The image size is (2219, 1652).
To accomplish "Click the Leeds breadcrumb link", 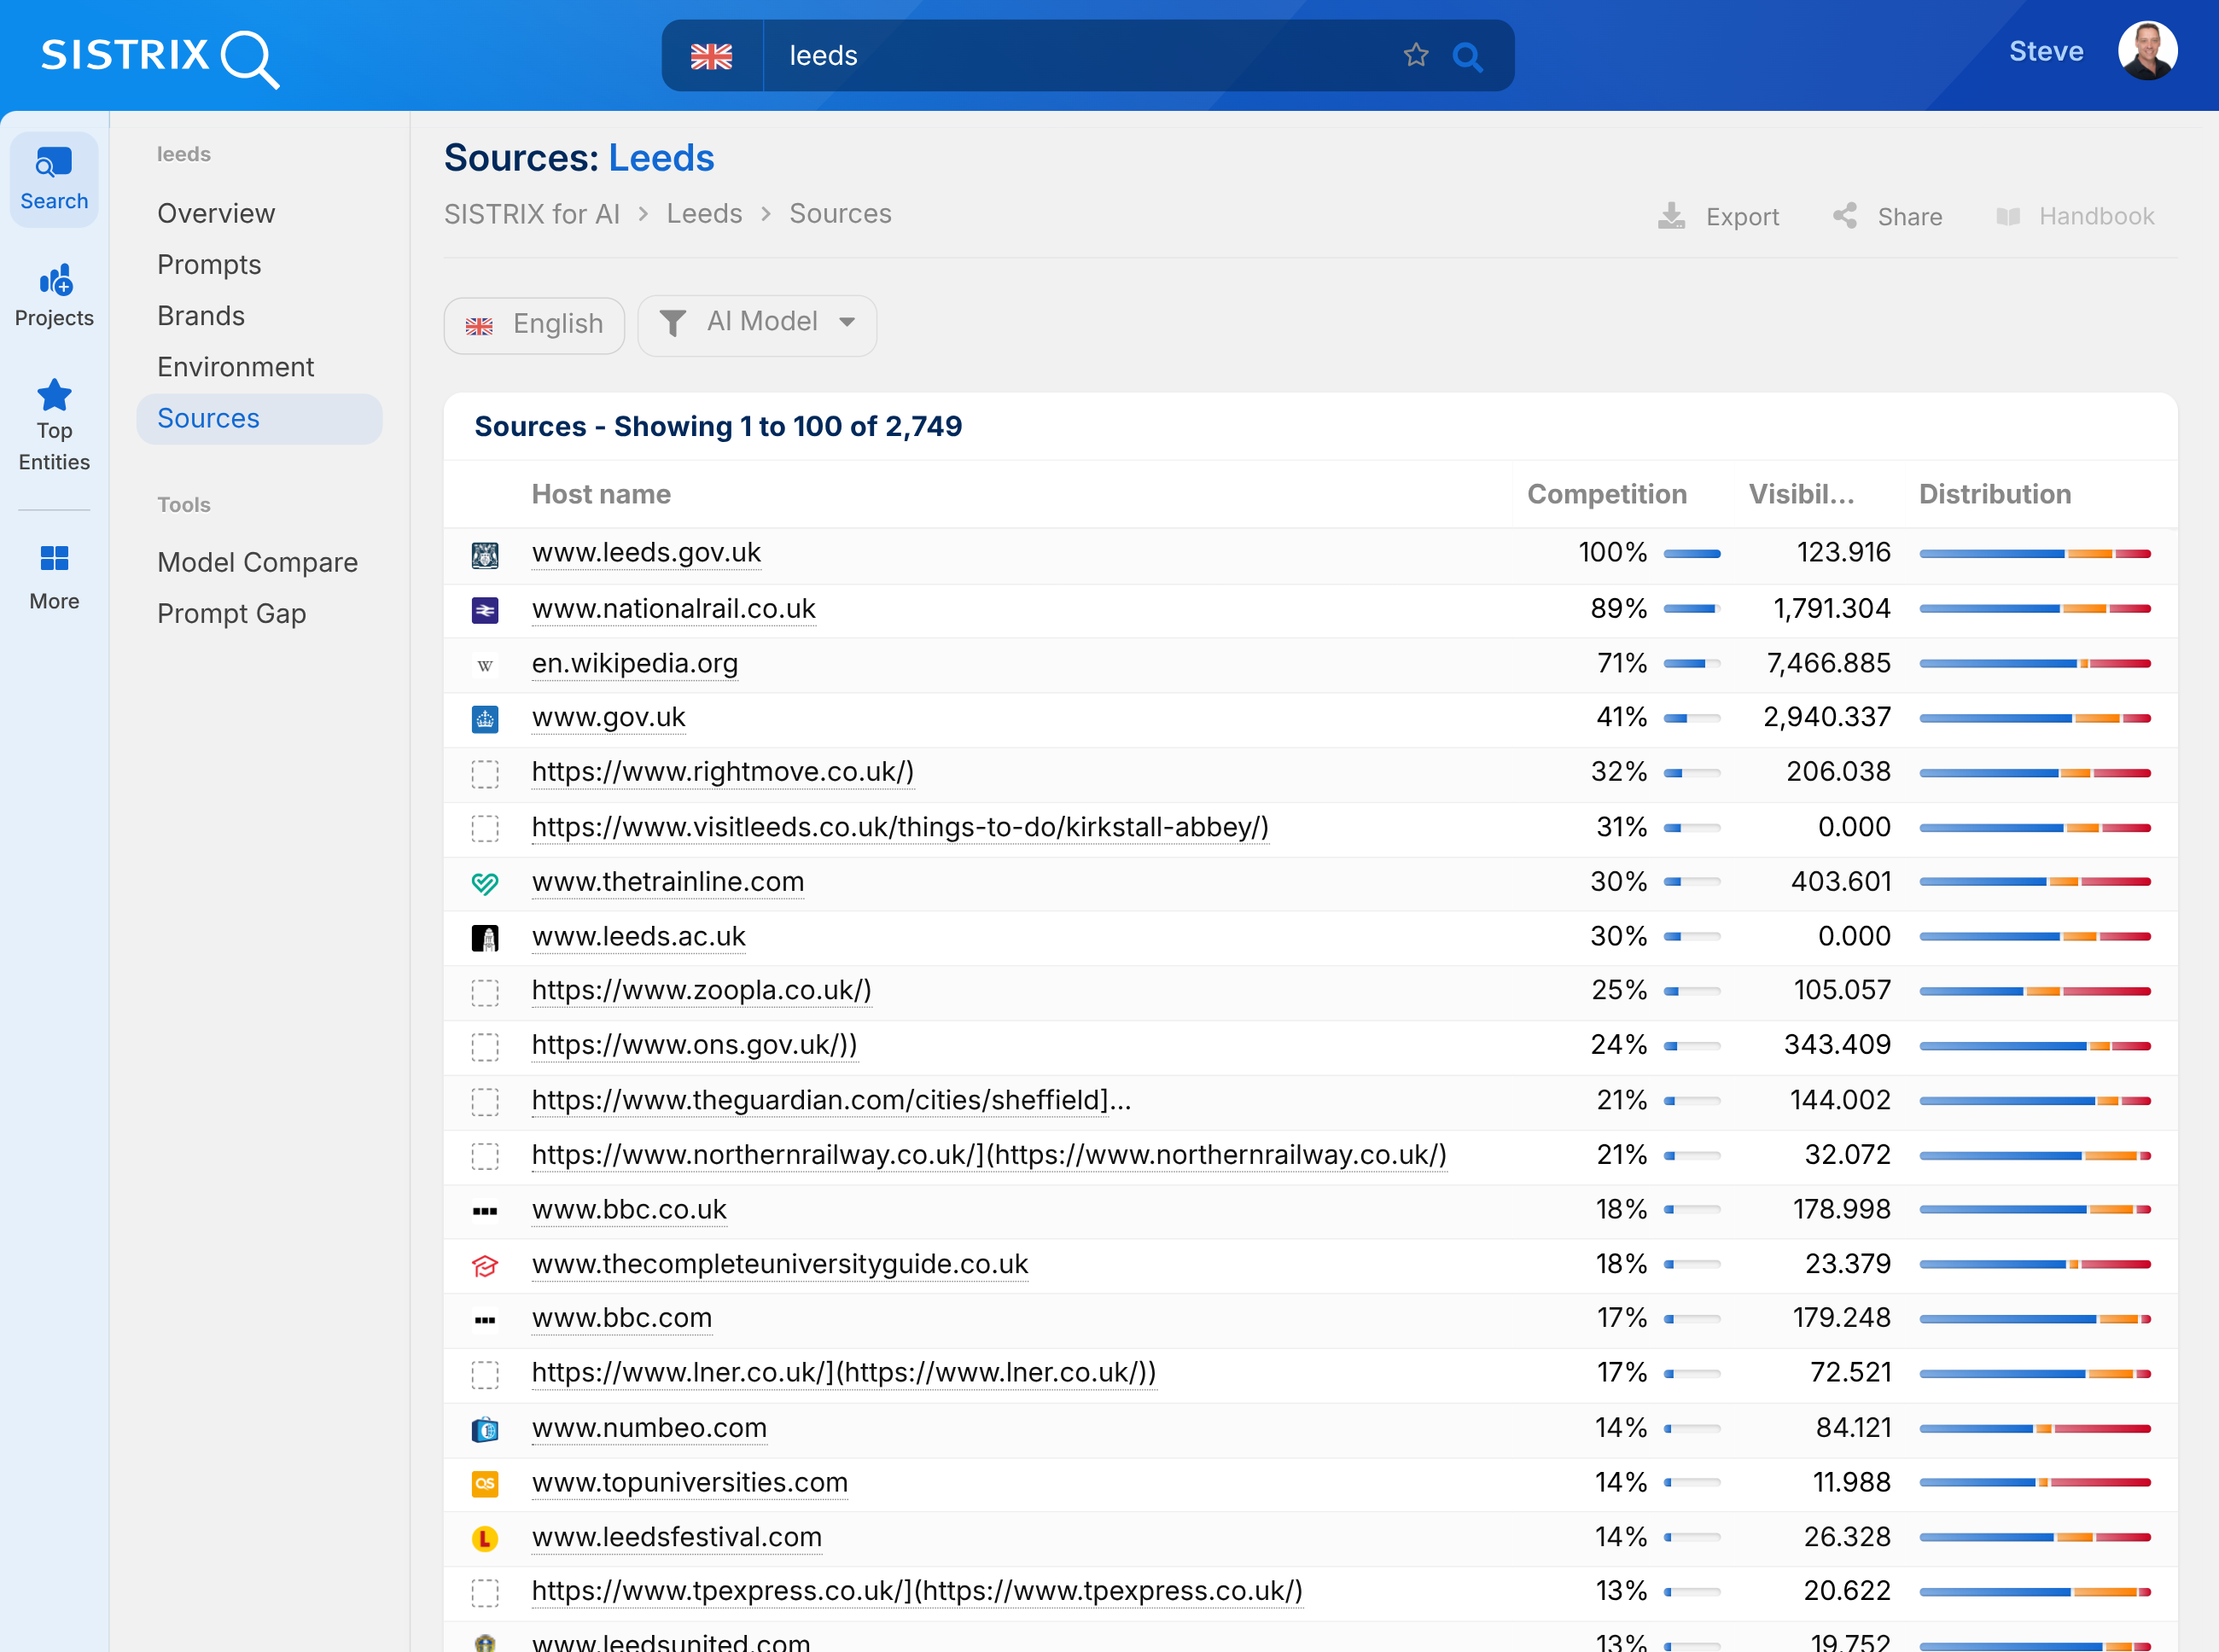I will coord(704,213).
